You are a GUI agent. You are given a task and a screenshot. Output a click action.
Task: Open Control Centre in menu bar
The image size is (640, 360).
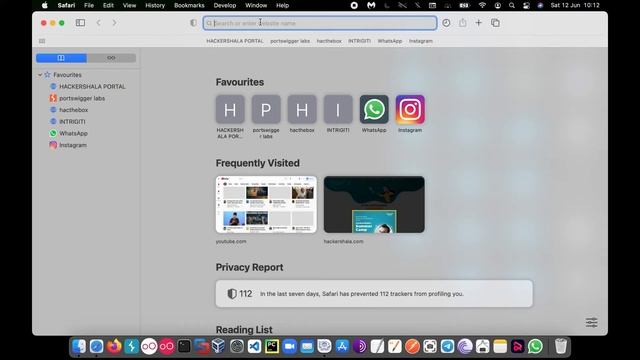[x=526, y=5]
